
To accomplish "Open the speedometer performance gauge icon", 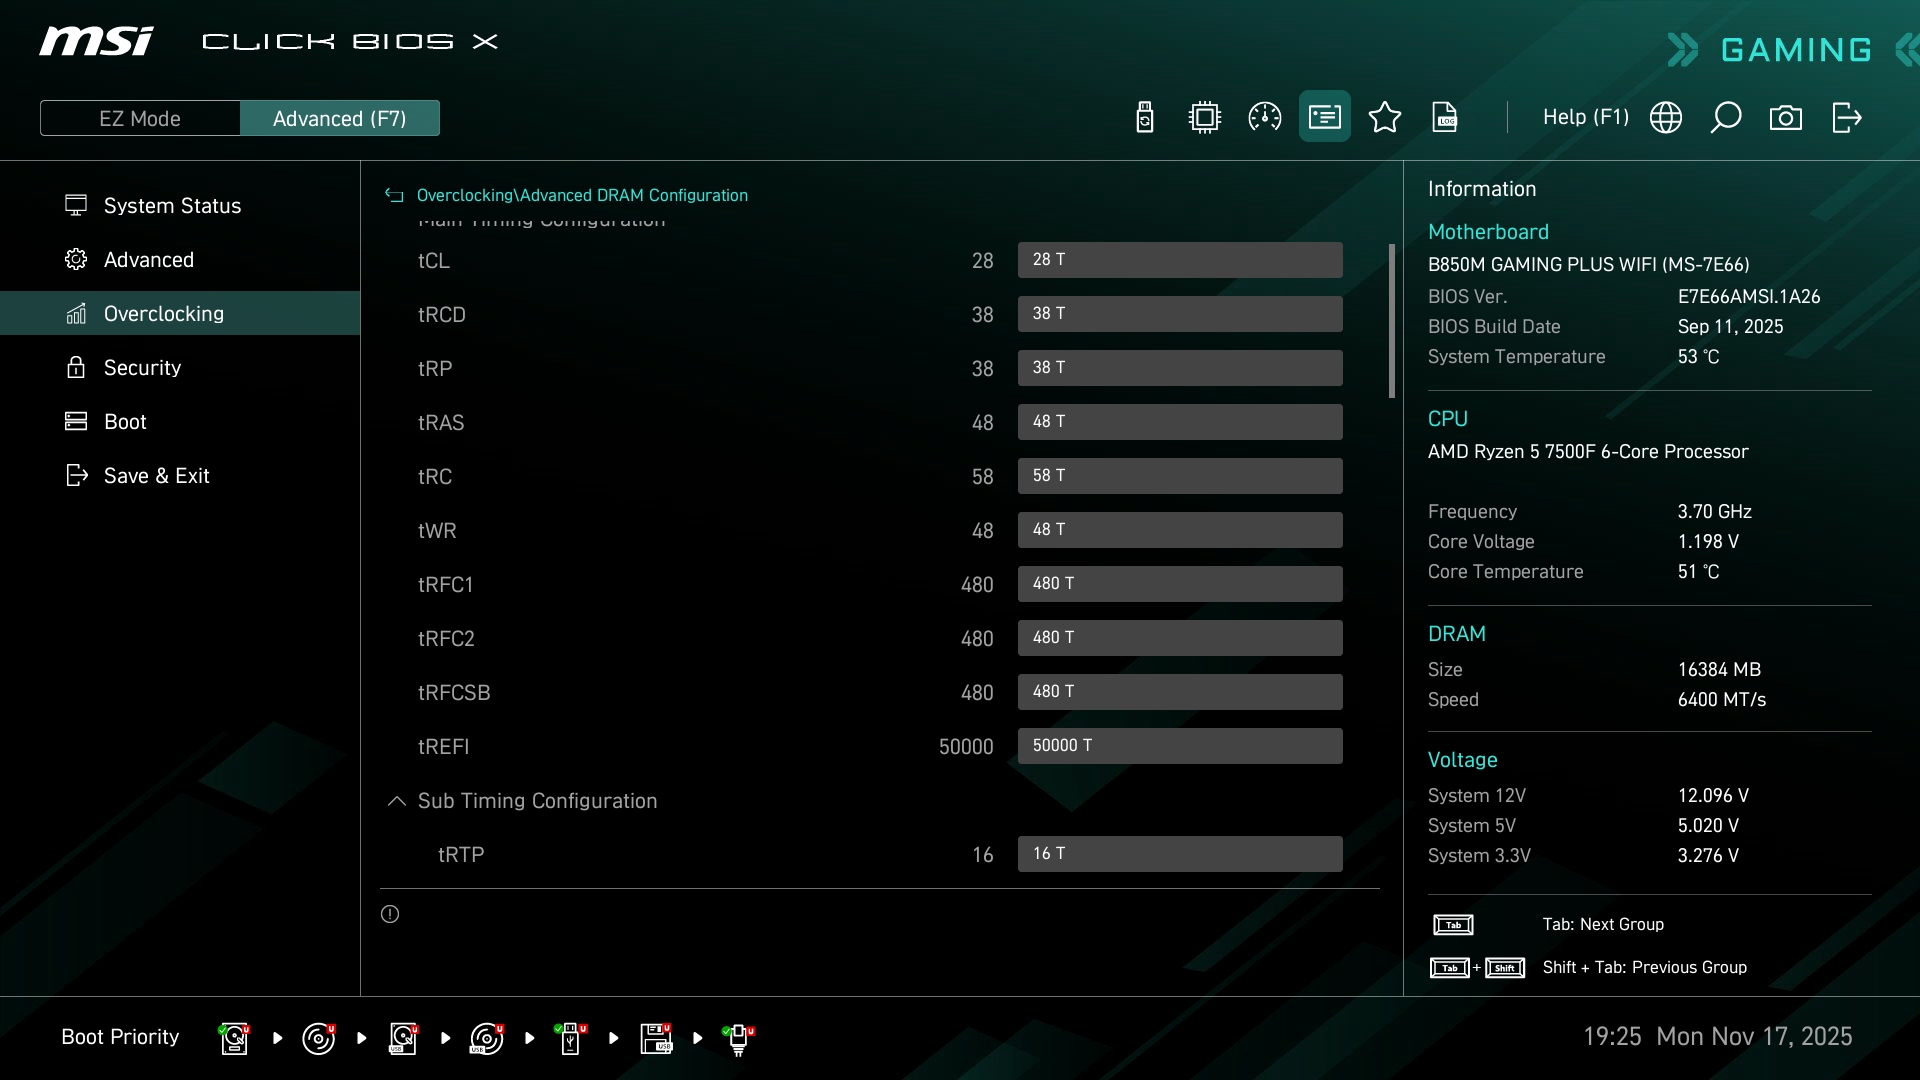I will [x=1265, y=117].
